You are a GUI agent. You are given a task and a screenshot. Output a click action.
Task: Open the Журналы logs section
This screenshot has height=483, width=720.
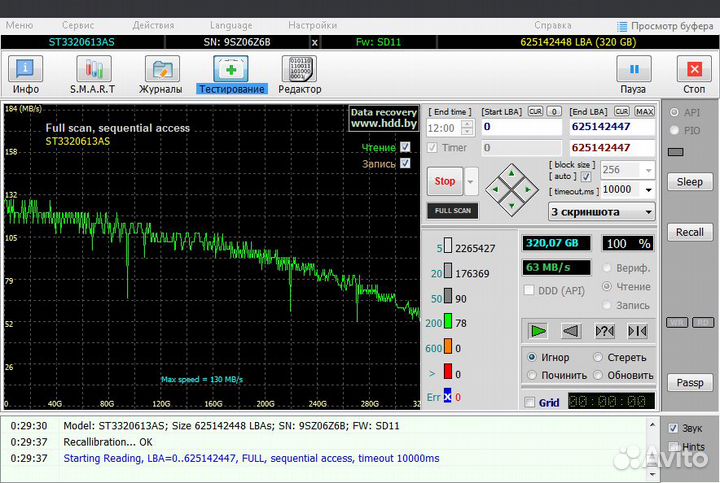point(161,70)
